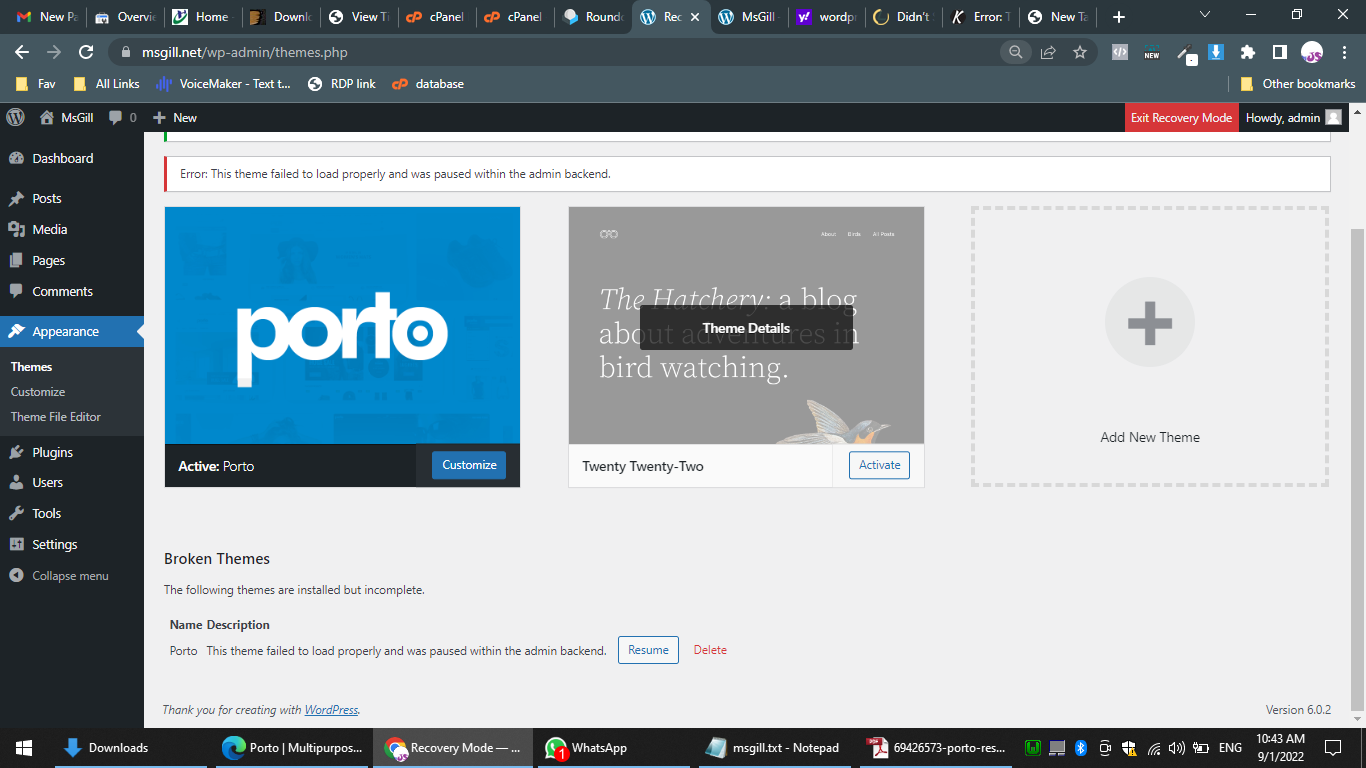Open the Users menu item
1366x768 pixels.
(x=72, y=483)
